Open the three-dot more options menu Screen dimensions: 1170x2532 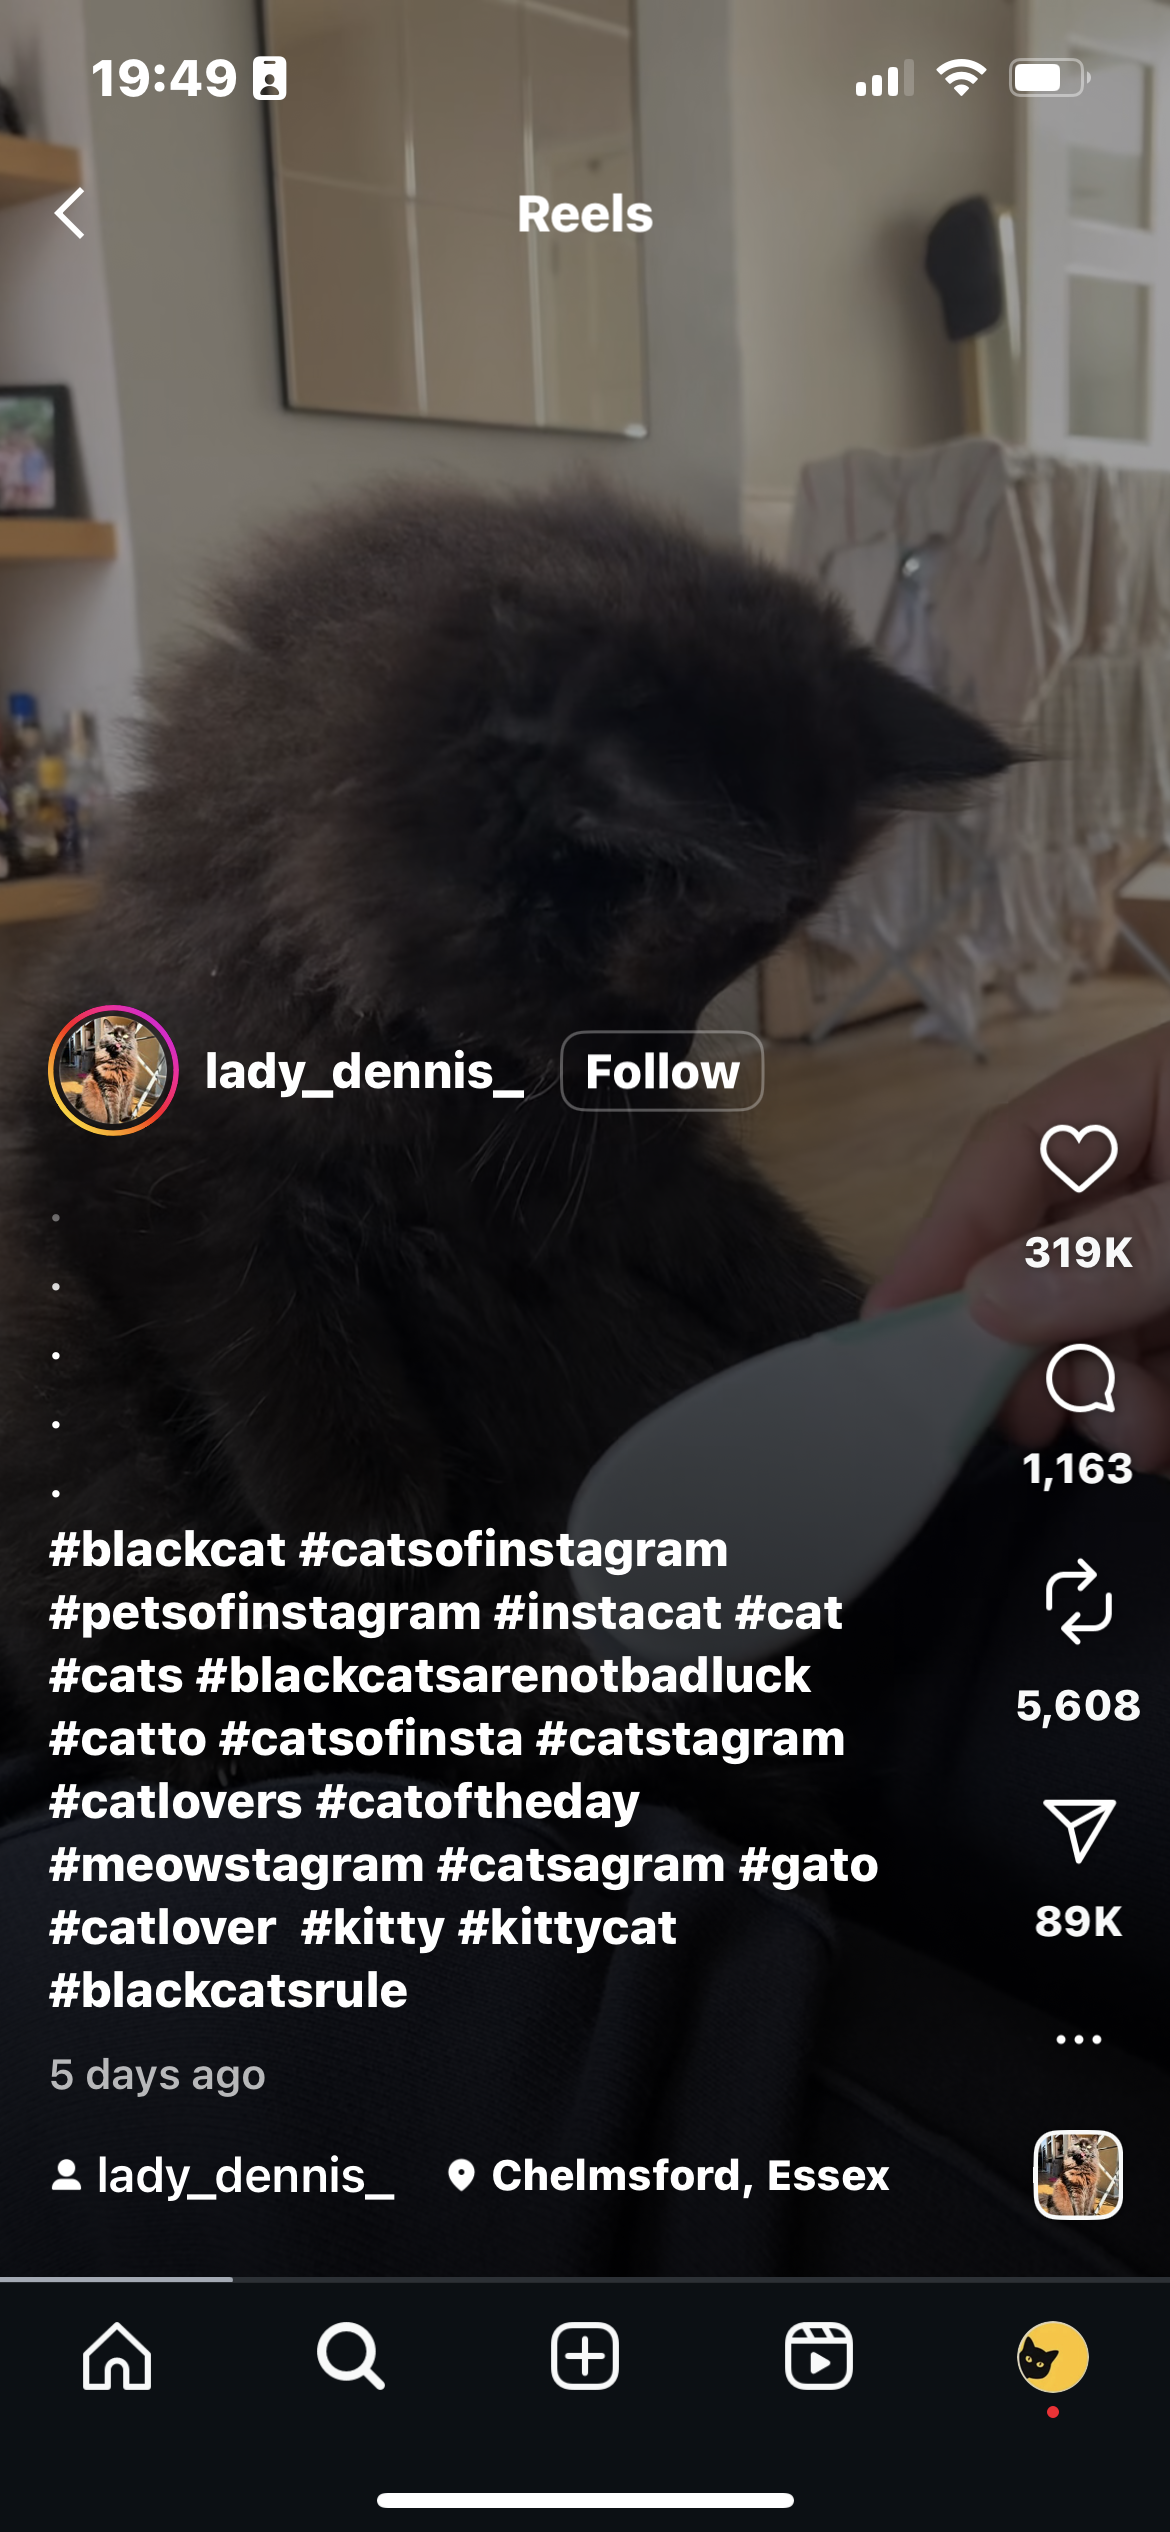[x=1078, y=2038]
